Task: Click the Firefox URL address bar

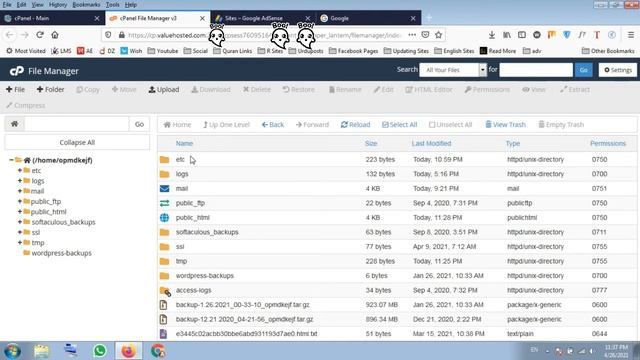Action: tap(264, 35)
